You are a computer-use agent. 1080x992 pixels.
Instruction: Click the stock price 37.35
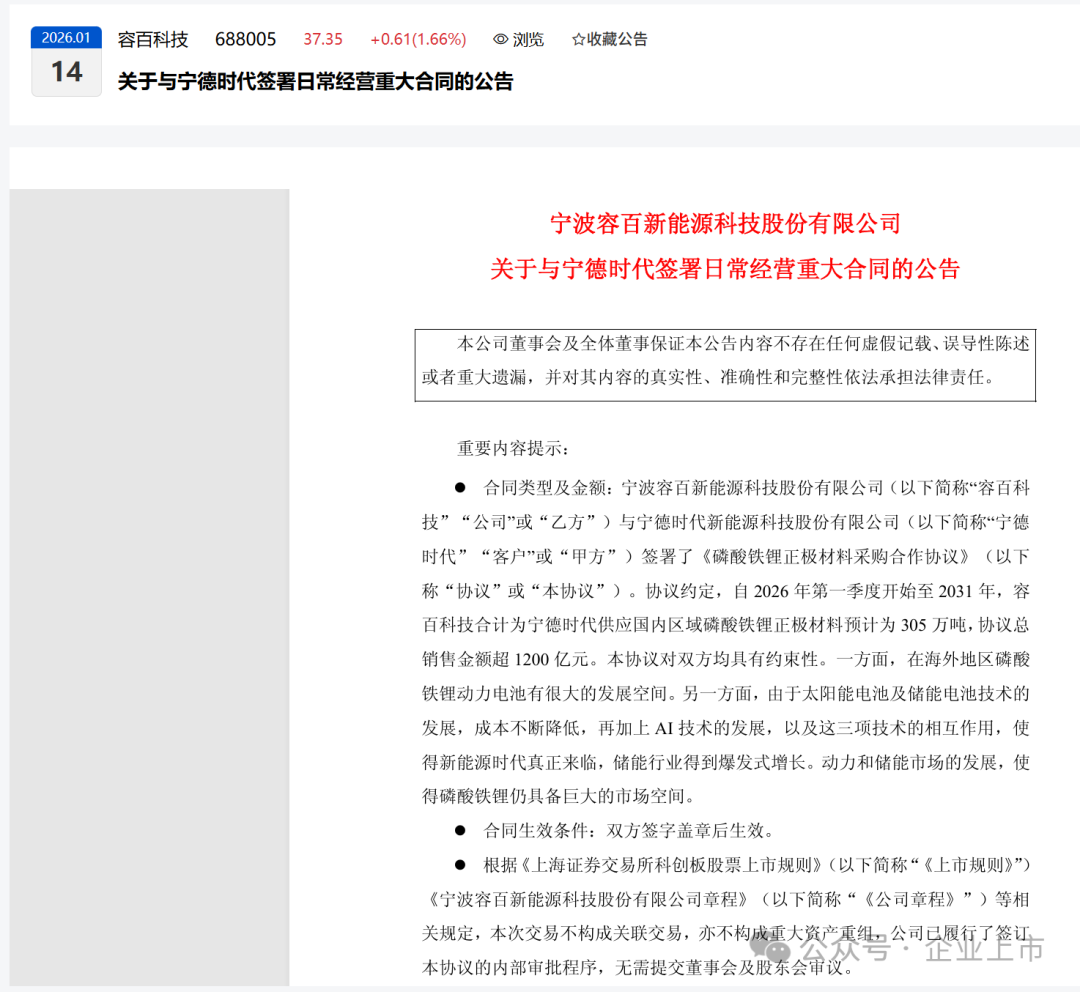click(323, 39)
